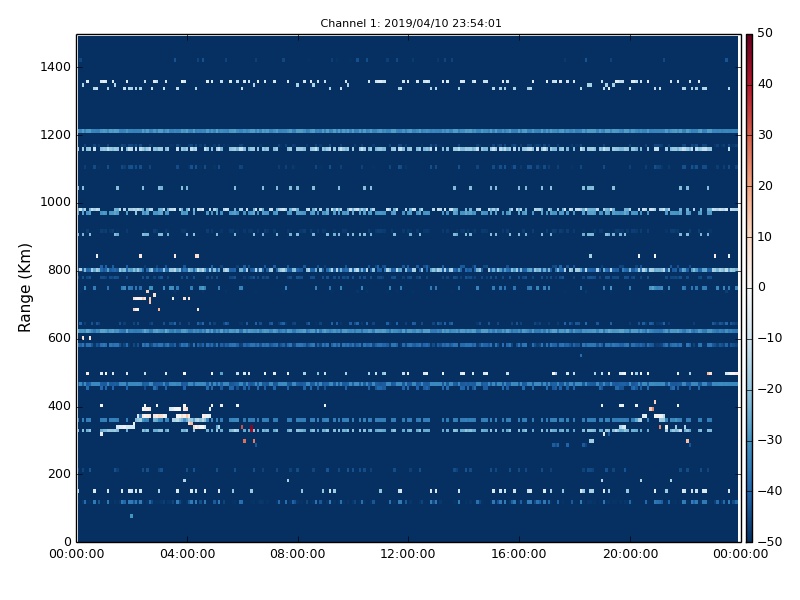The width and height of the screenshot is (800, 600).
Task: Click the colorbar label 10
Action: (765, 237)
